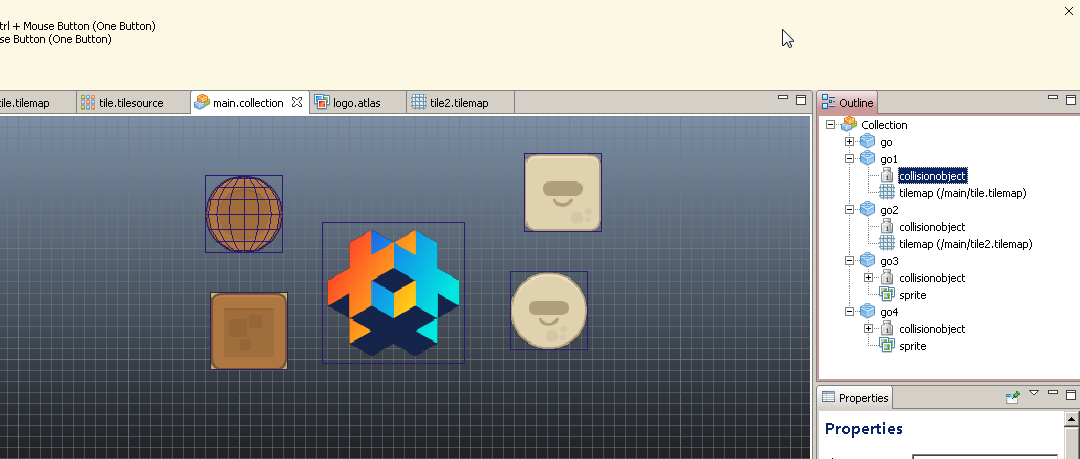Click the logo.atlas tab icon
Image resolution: width=1080 pixels, height=459 pixels.
(322, 103)
